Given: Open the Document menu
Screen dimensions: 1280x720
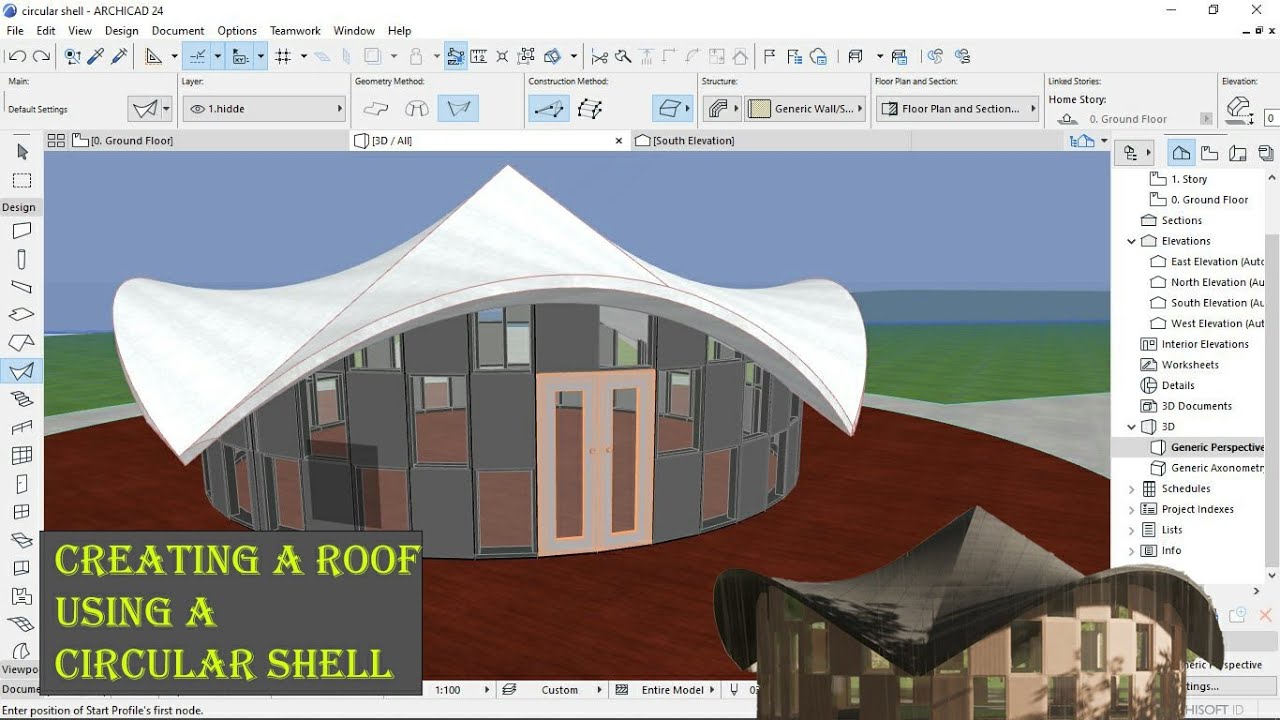Looking at the screenshot, I should click(178, 31).
